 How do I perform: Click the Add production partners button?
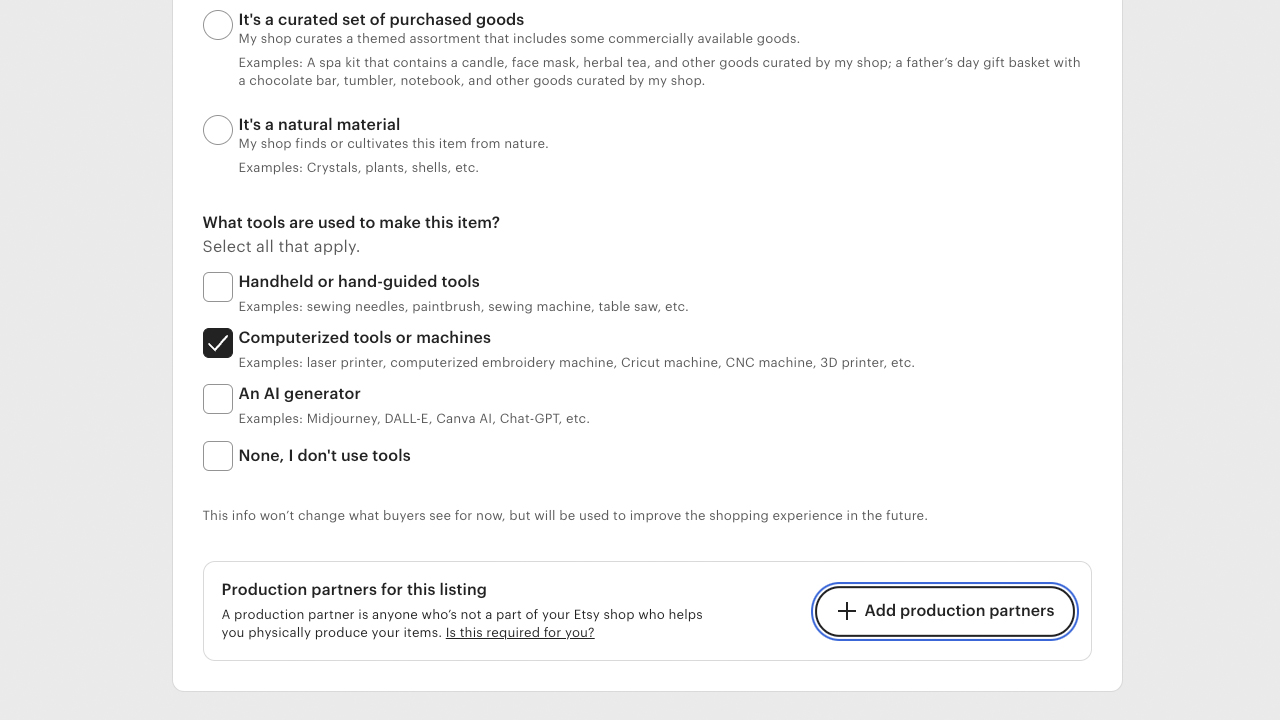[944, 610]
